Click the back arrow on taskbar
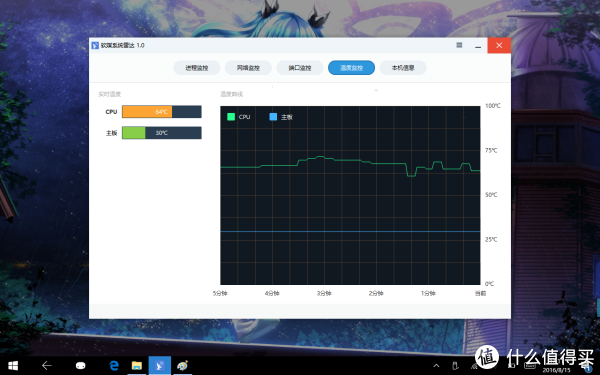 click(47, 365)
